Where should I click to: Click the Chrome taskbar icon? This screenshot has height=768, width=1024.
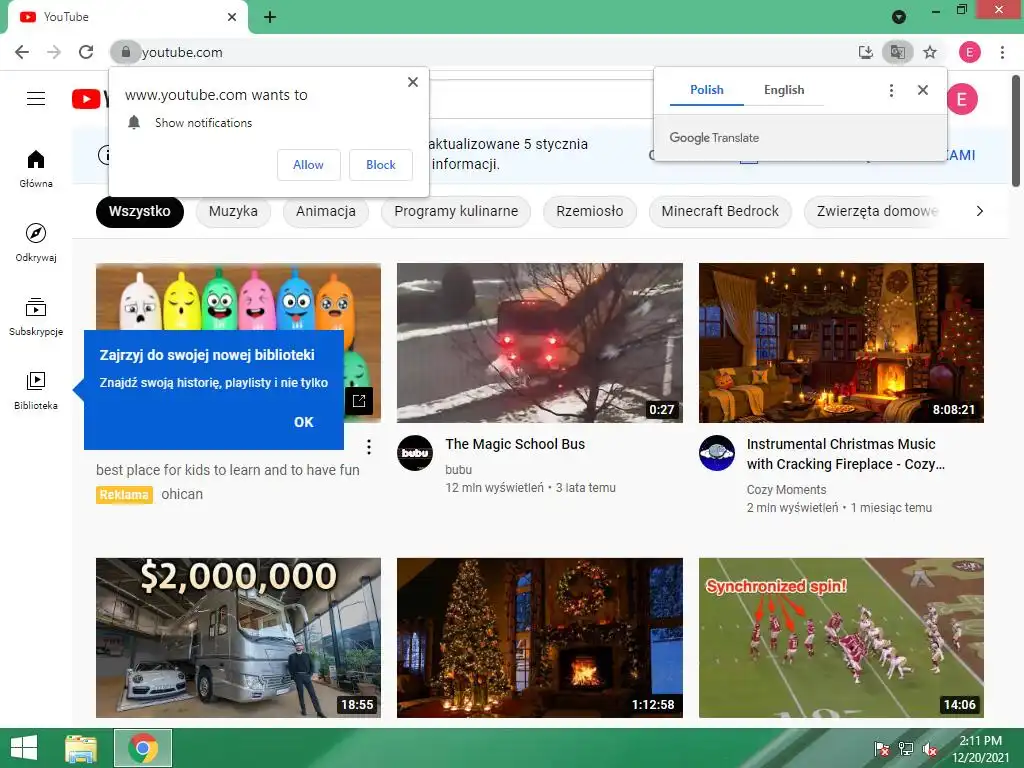point(143,748)
